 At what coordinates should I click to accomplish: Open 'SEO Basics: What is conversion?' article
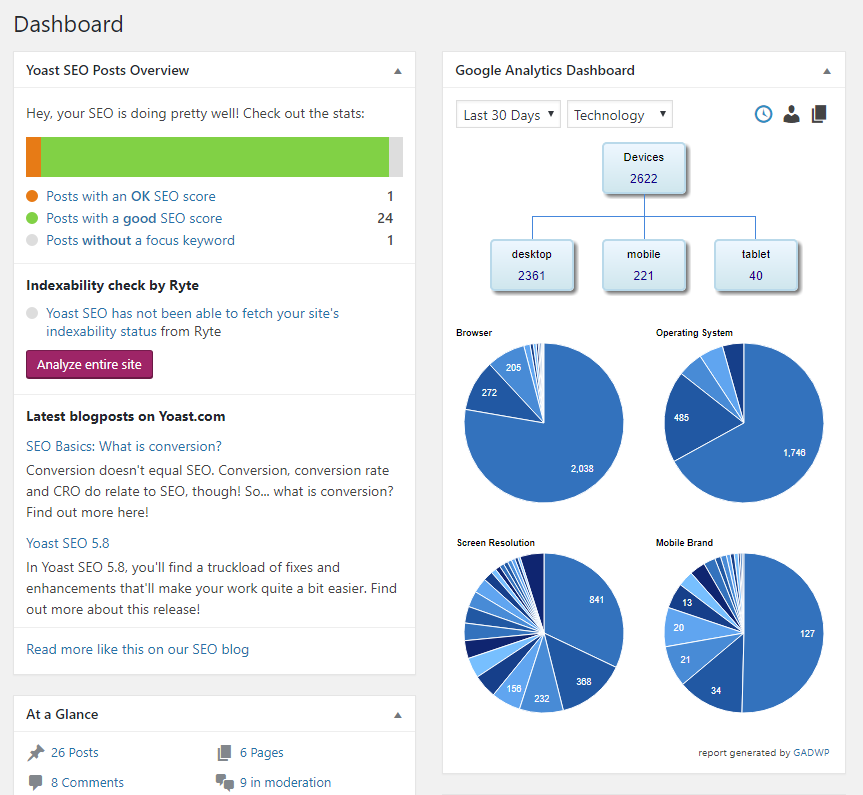(x=124, y=446)
